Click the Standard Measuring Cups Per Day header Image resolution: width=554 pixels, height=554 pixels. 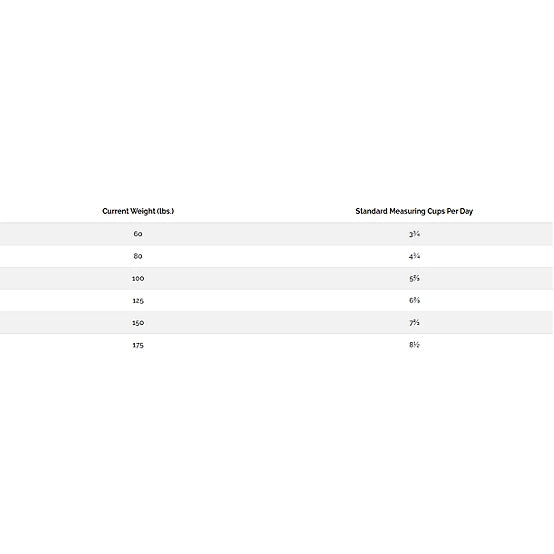[414, 211]
